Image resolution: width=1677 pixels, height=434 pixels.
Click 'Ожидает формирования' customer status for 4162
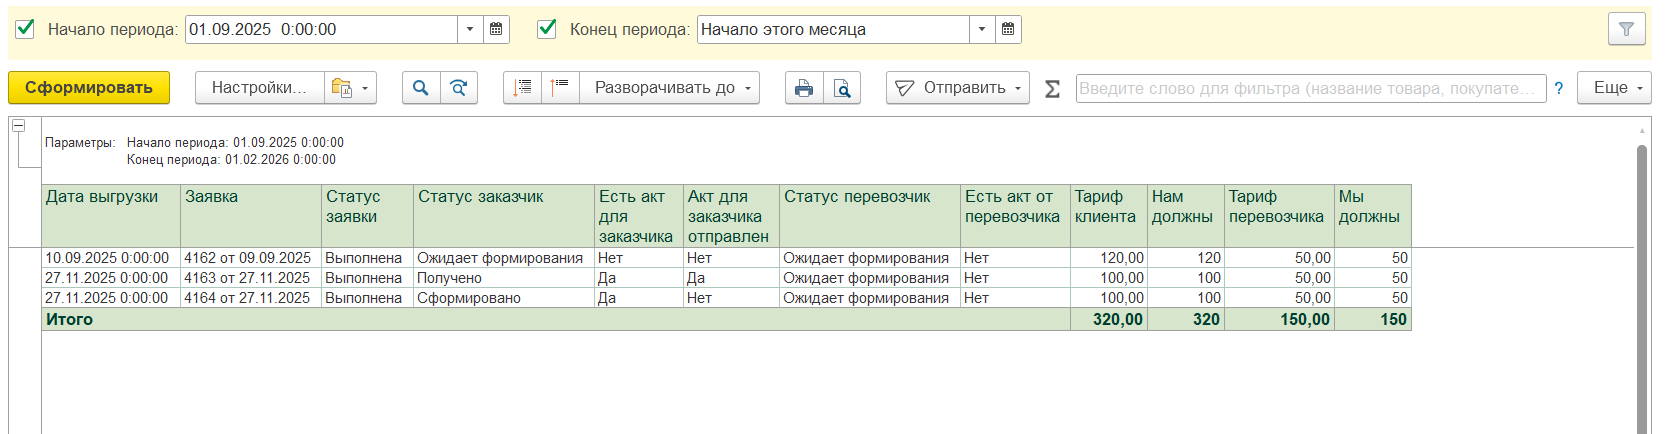tap(504, 258)
